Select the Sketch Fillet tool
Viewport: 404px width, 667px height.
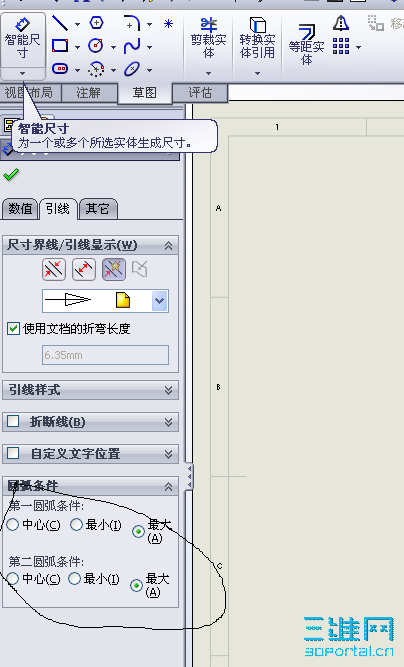(x=131, y=23)
